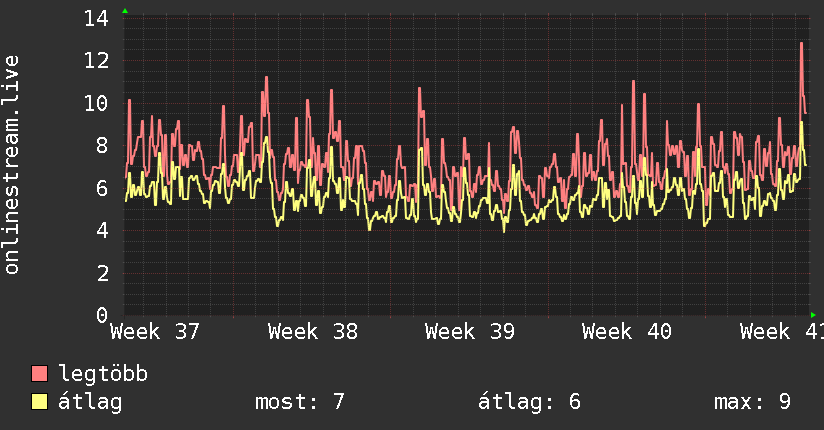Image resolution: width=824 pixels, height=430 pixels.
Task: Click the y-axis label '6'
Action: click(102, 188)
